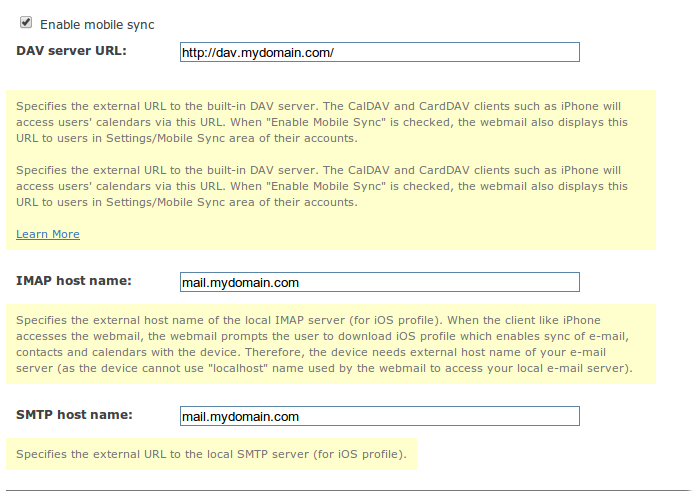Toggle the Enable mobile sync checkbox

[x=26, y=22]
